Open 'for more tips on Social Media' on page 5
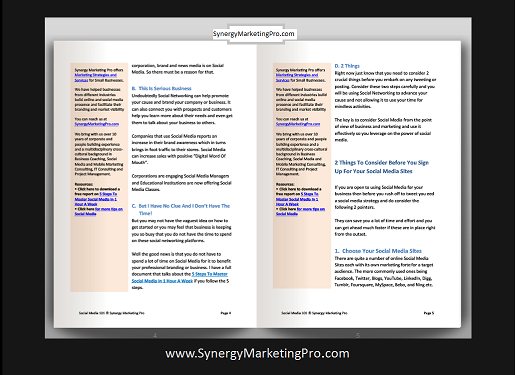The width and height of the screenshot is (515, 375). 300,211
